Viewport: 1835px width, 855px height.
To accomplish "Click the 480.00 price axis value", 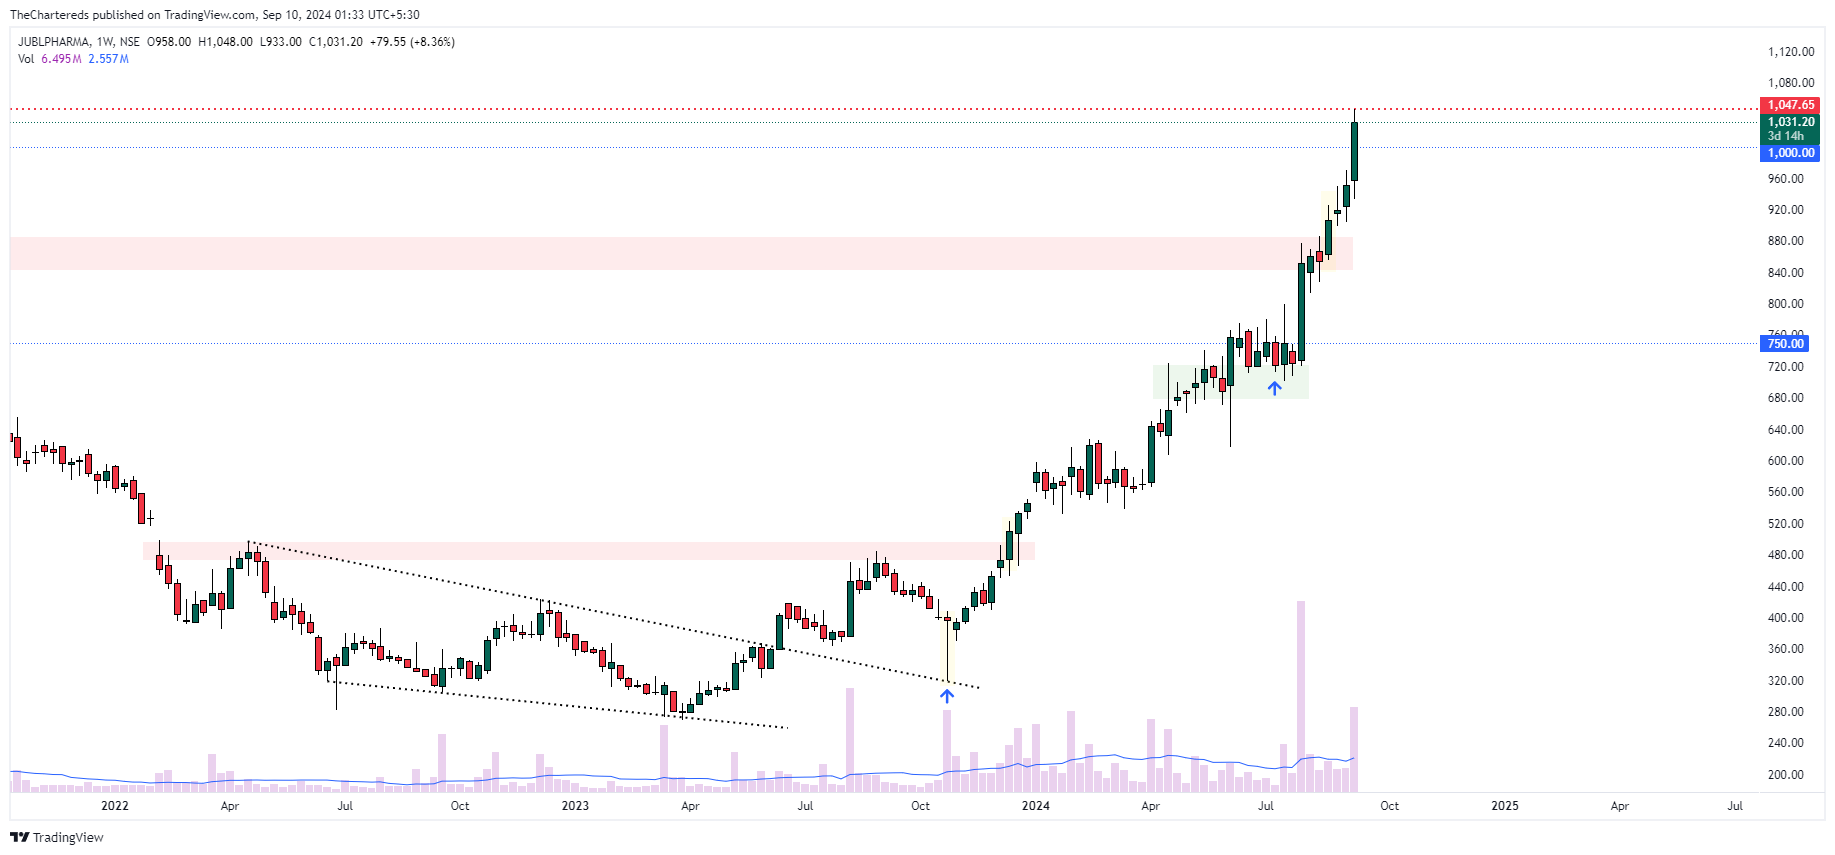I will (x=1786, y=555).
